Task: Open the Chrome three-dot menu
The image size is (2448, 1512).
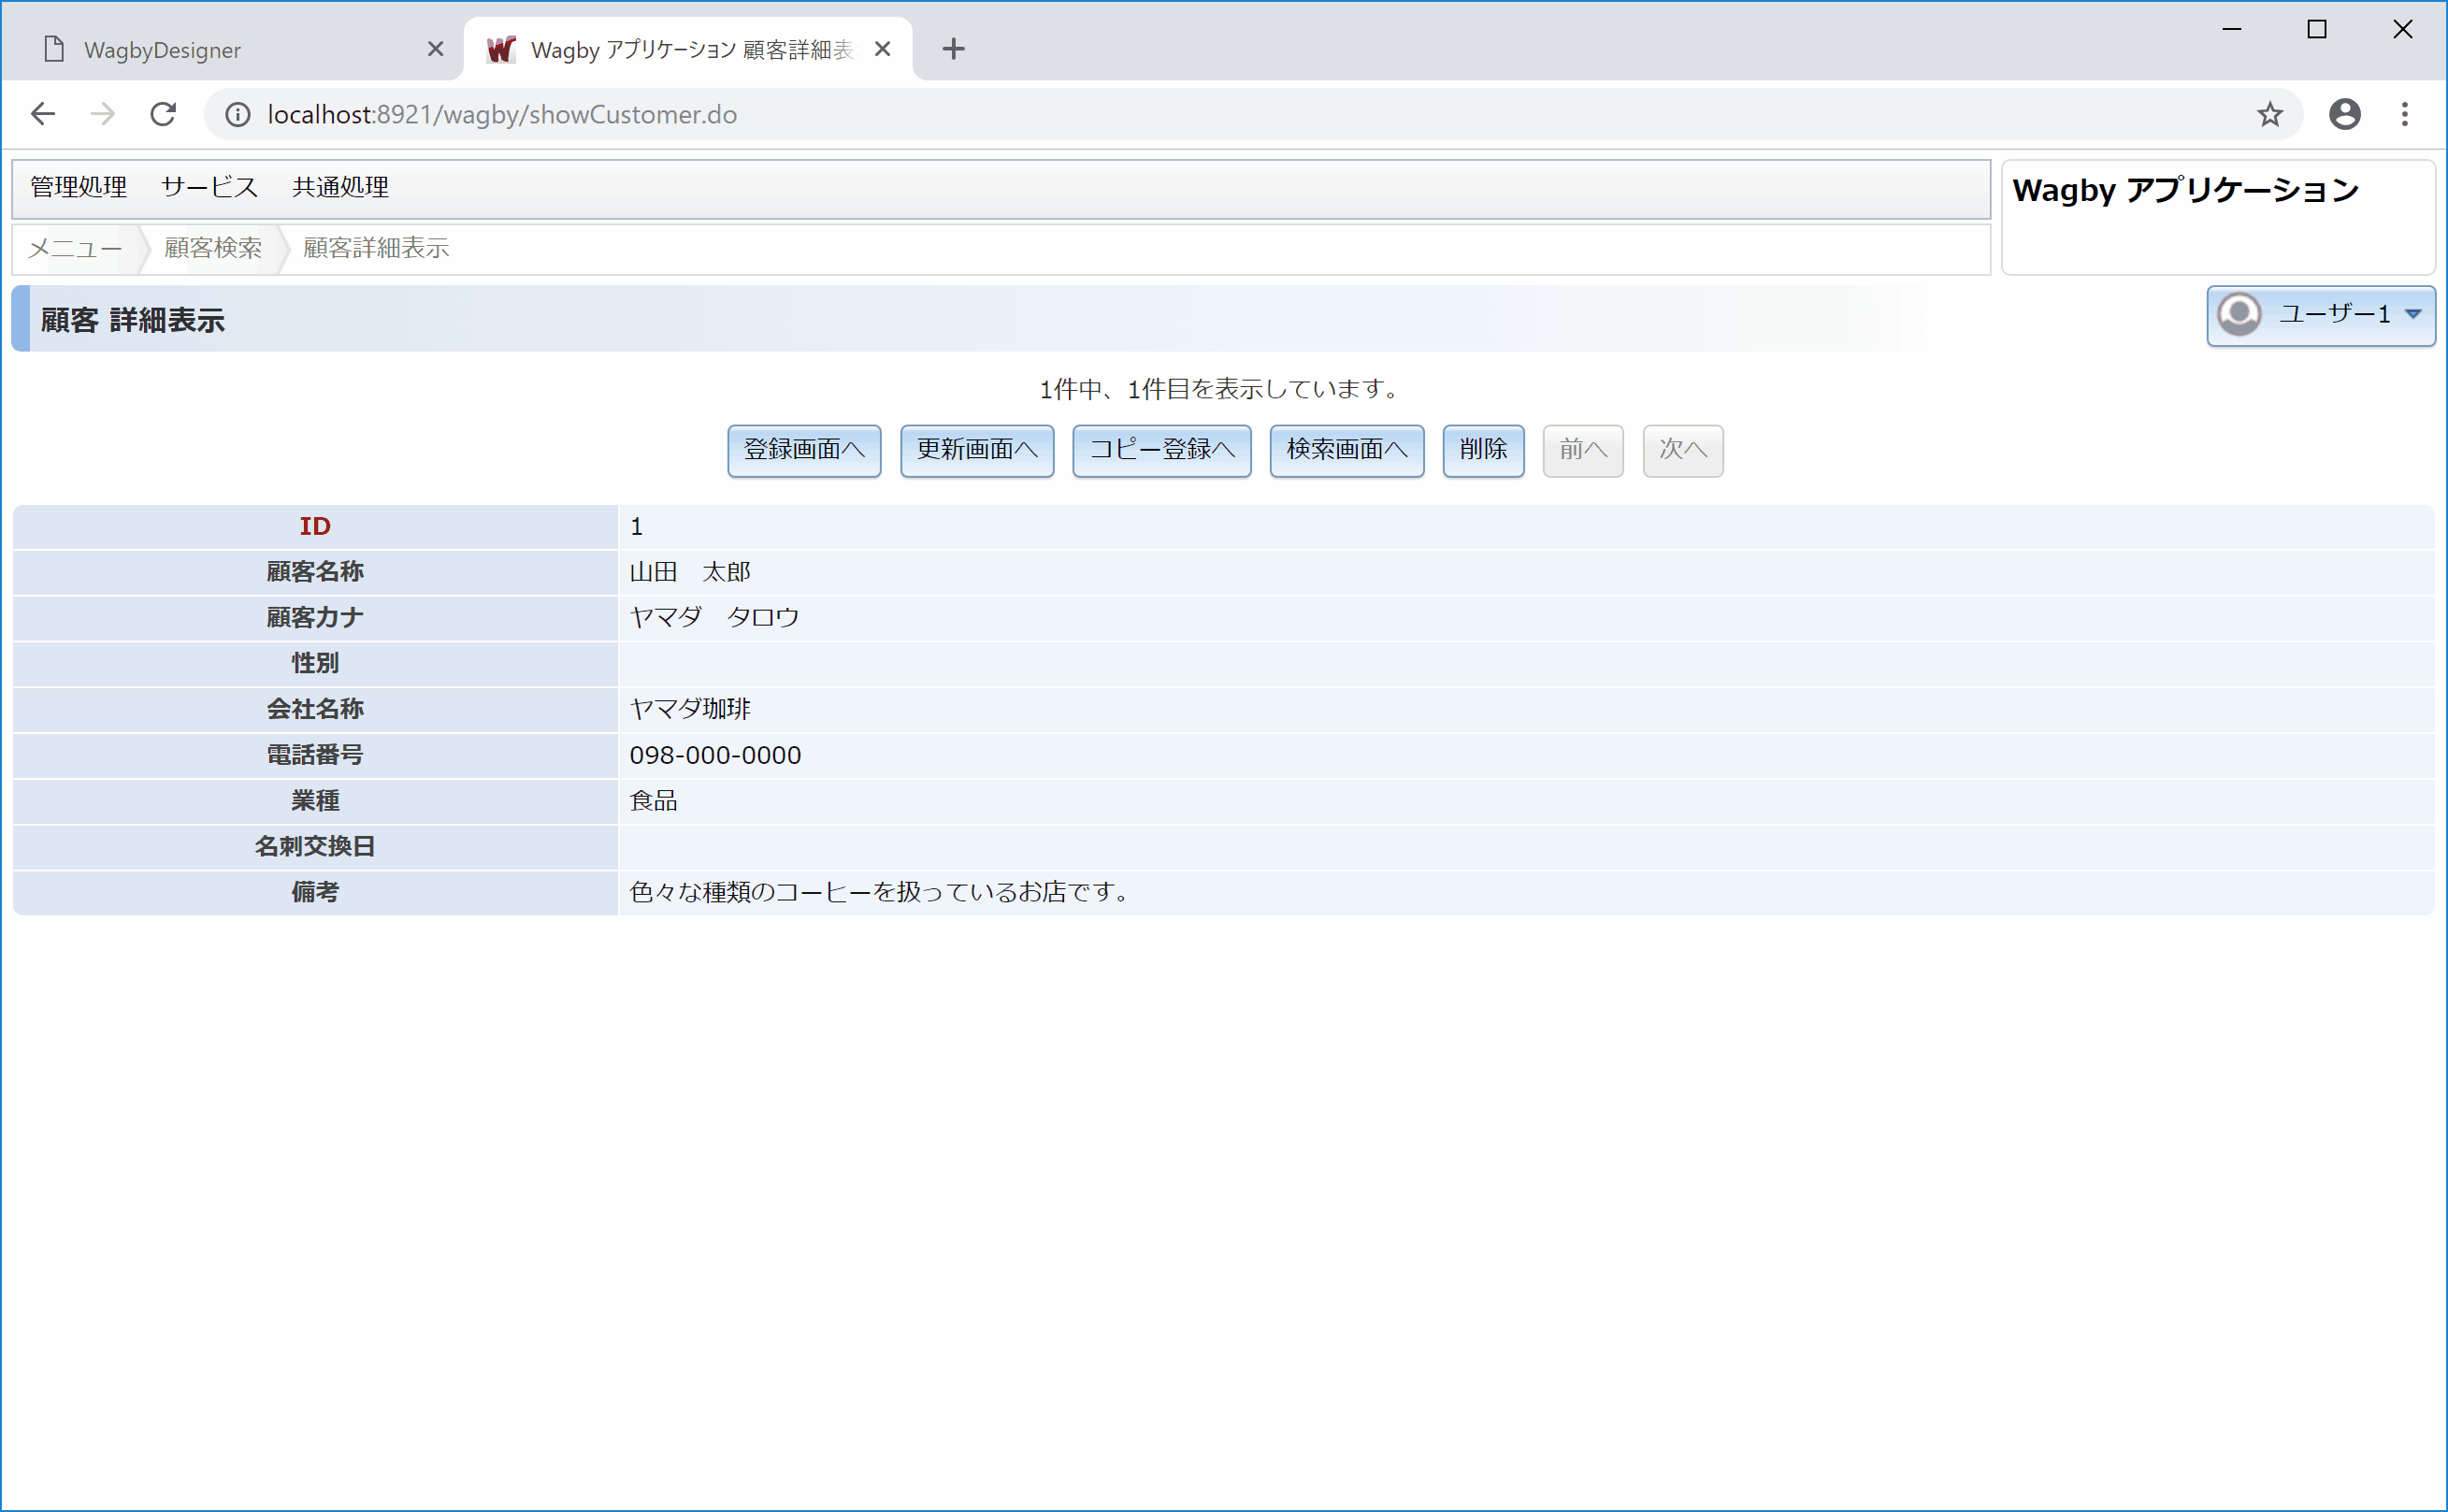Action: [2405, 114]
